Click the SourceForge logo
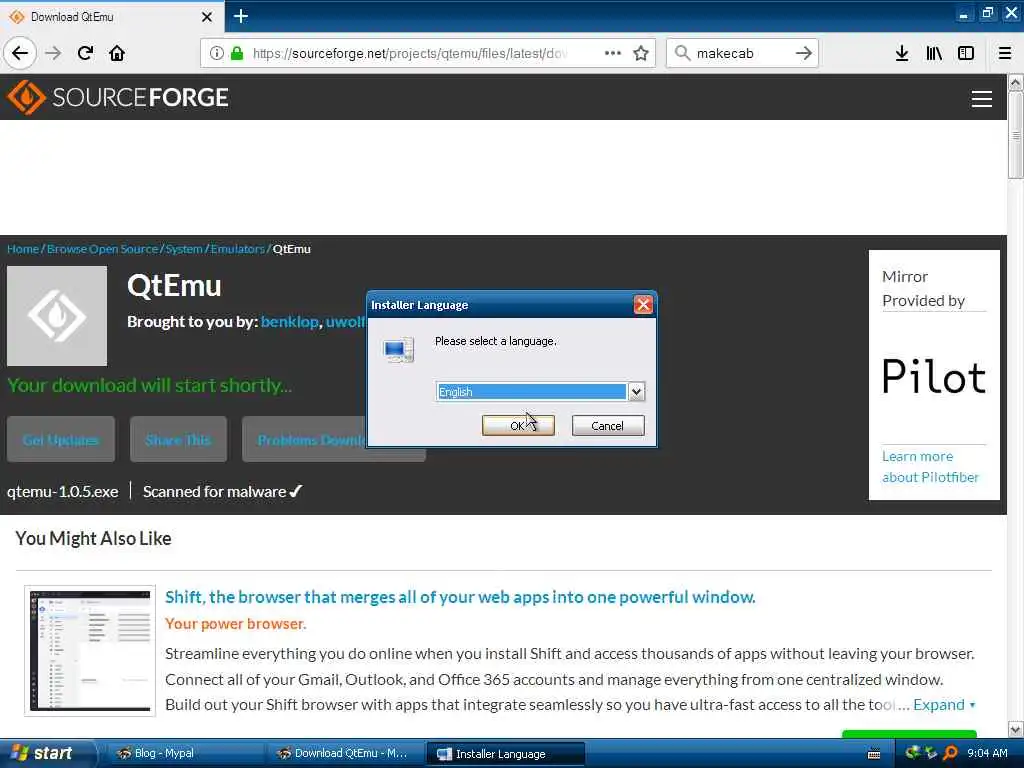The image size is (1024, 768). click(x=118, y=97)
